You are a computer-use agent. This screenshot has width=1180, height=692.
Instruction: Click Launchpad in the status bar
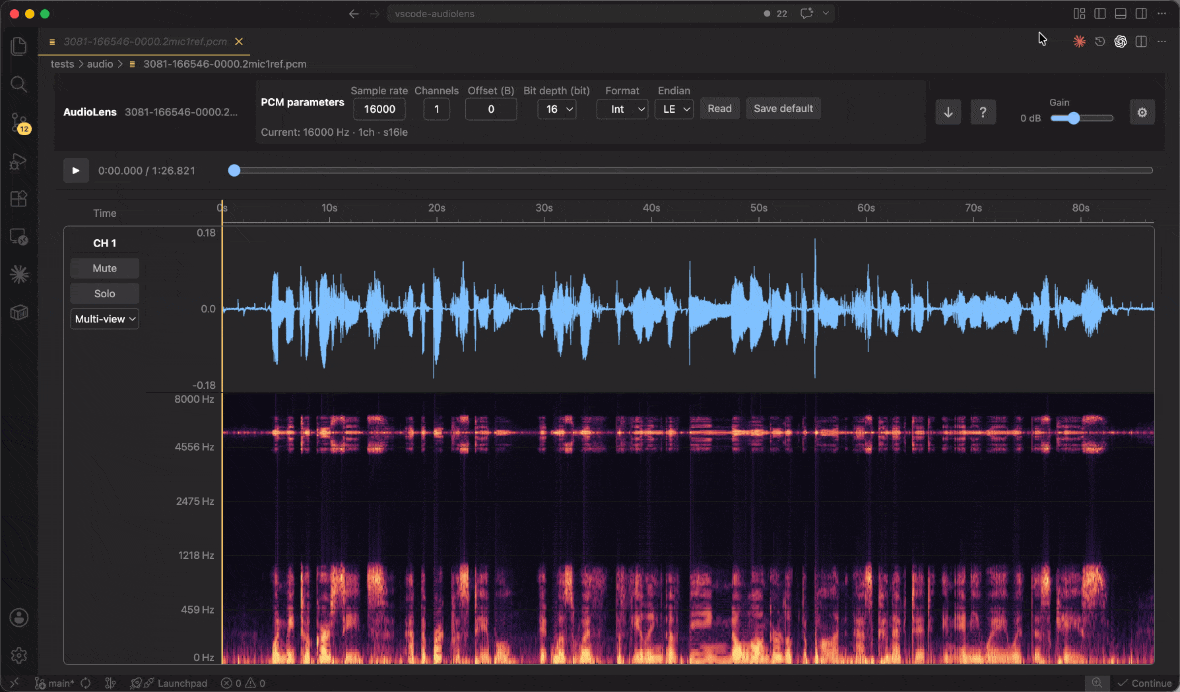[x=169, y=683]
